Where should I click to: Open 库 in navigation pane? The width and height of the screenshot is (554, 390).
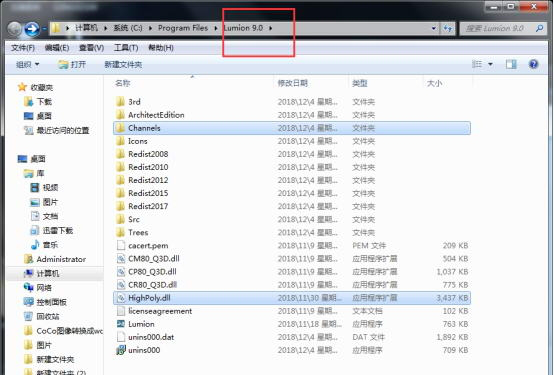click(40, 173)
